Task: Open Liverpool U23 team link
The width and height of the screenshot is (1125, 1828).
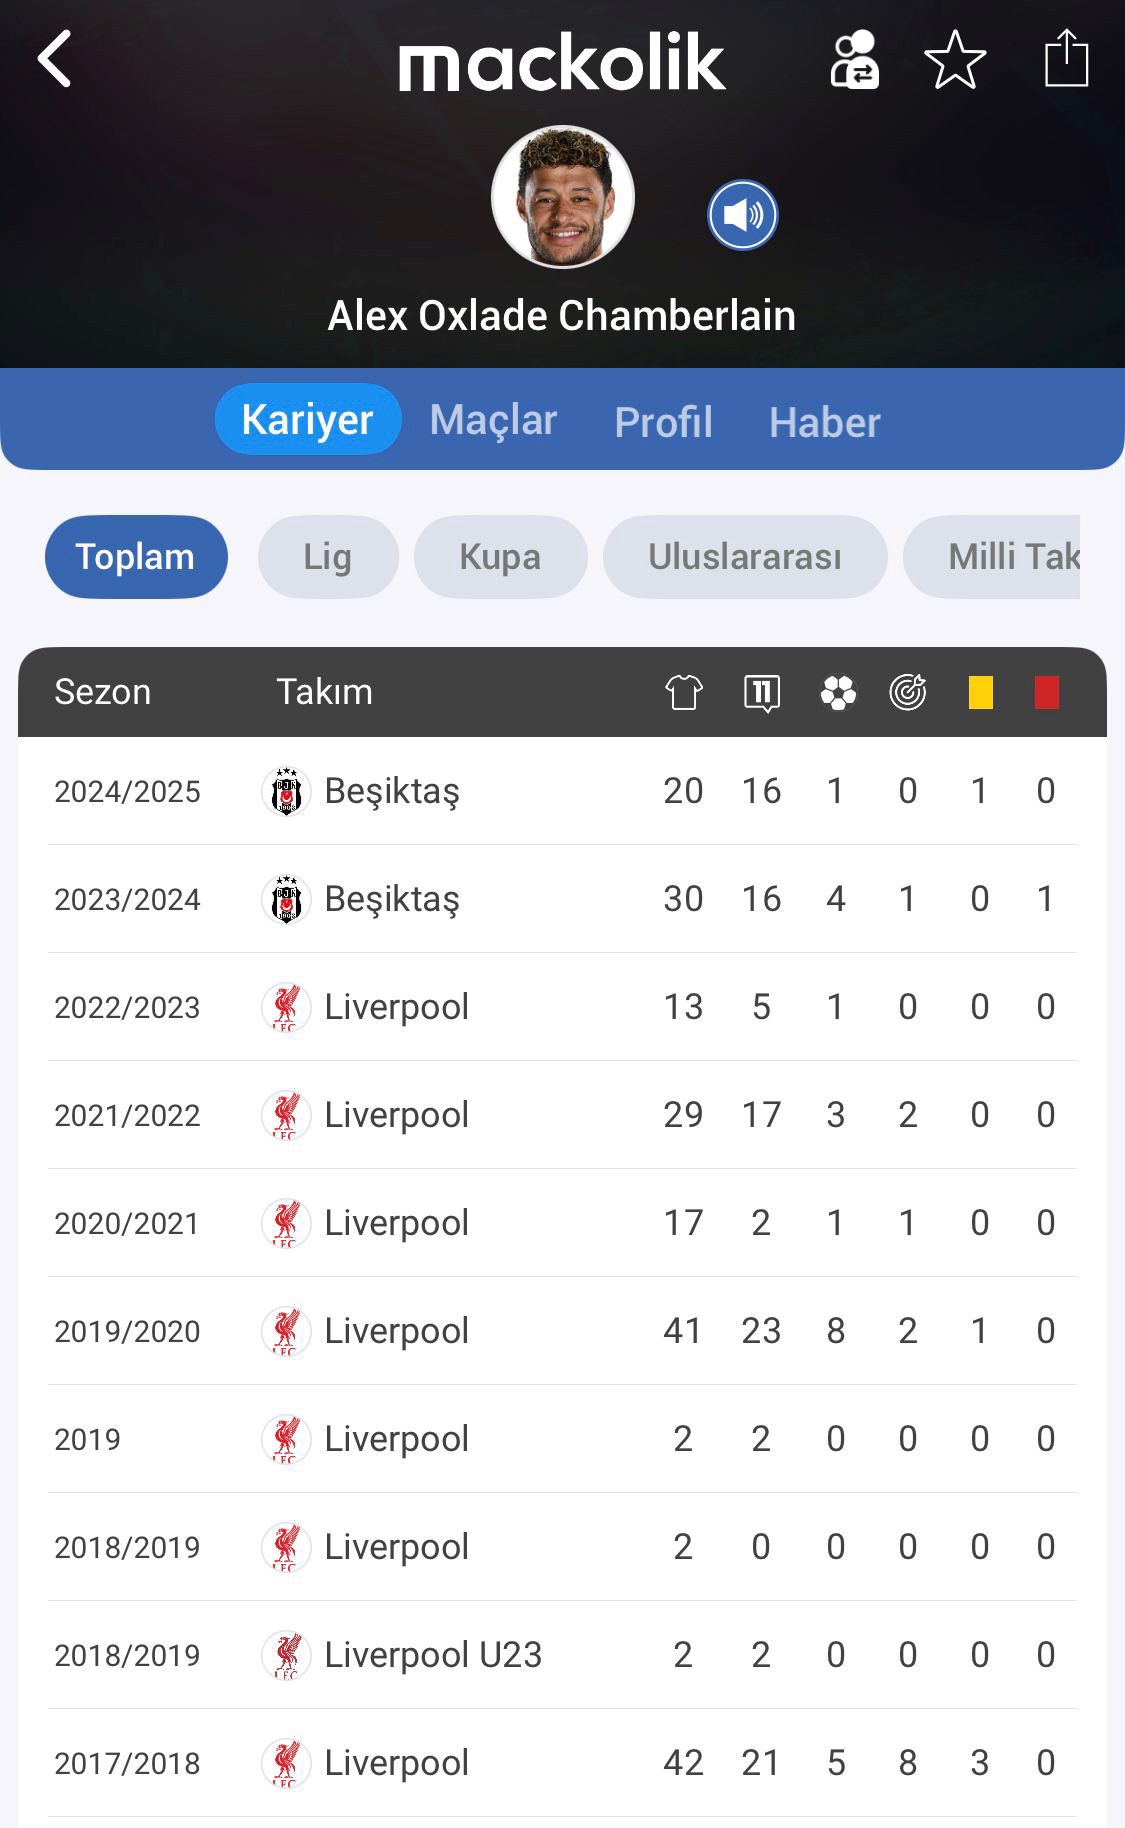Action: coord(432,1655)
